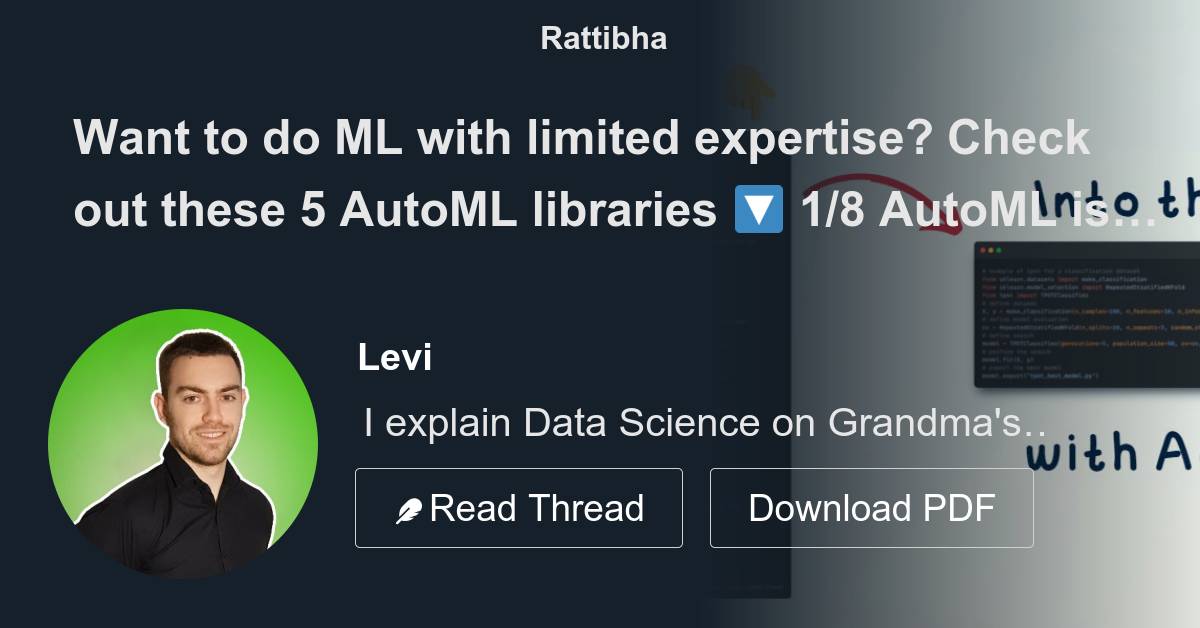
Task: Click the ellipsis at the end of the headline
Action: tap(1135, 224)
